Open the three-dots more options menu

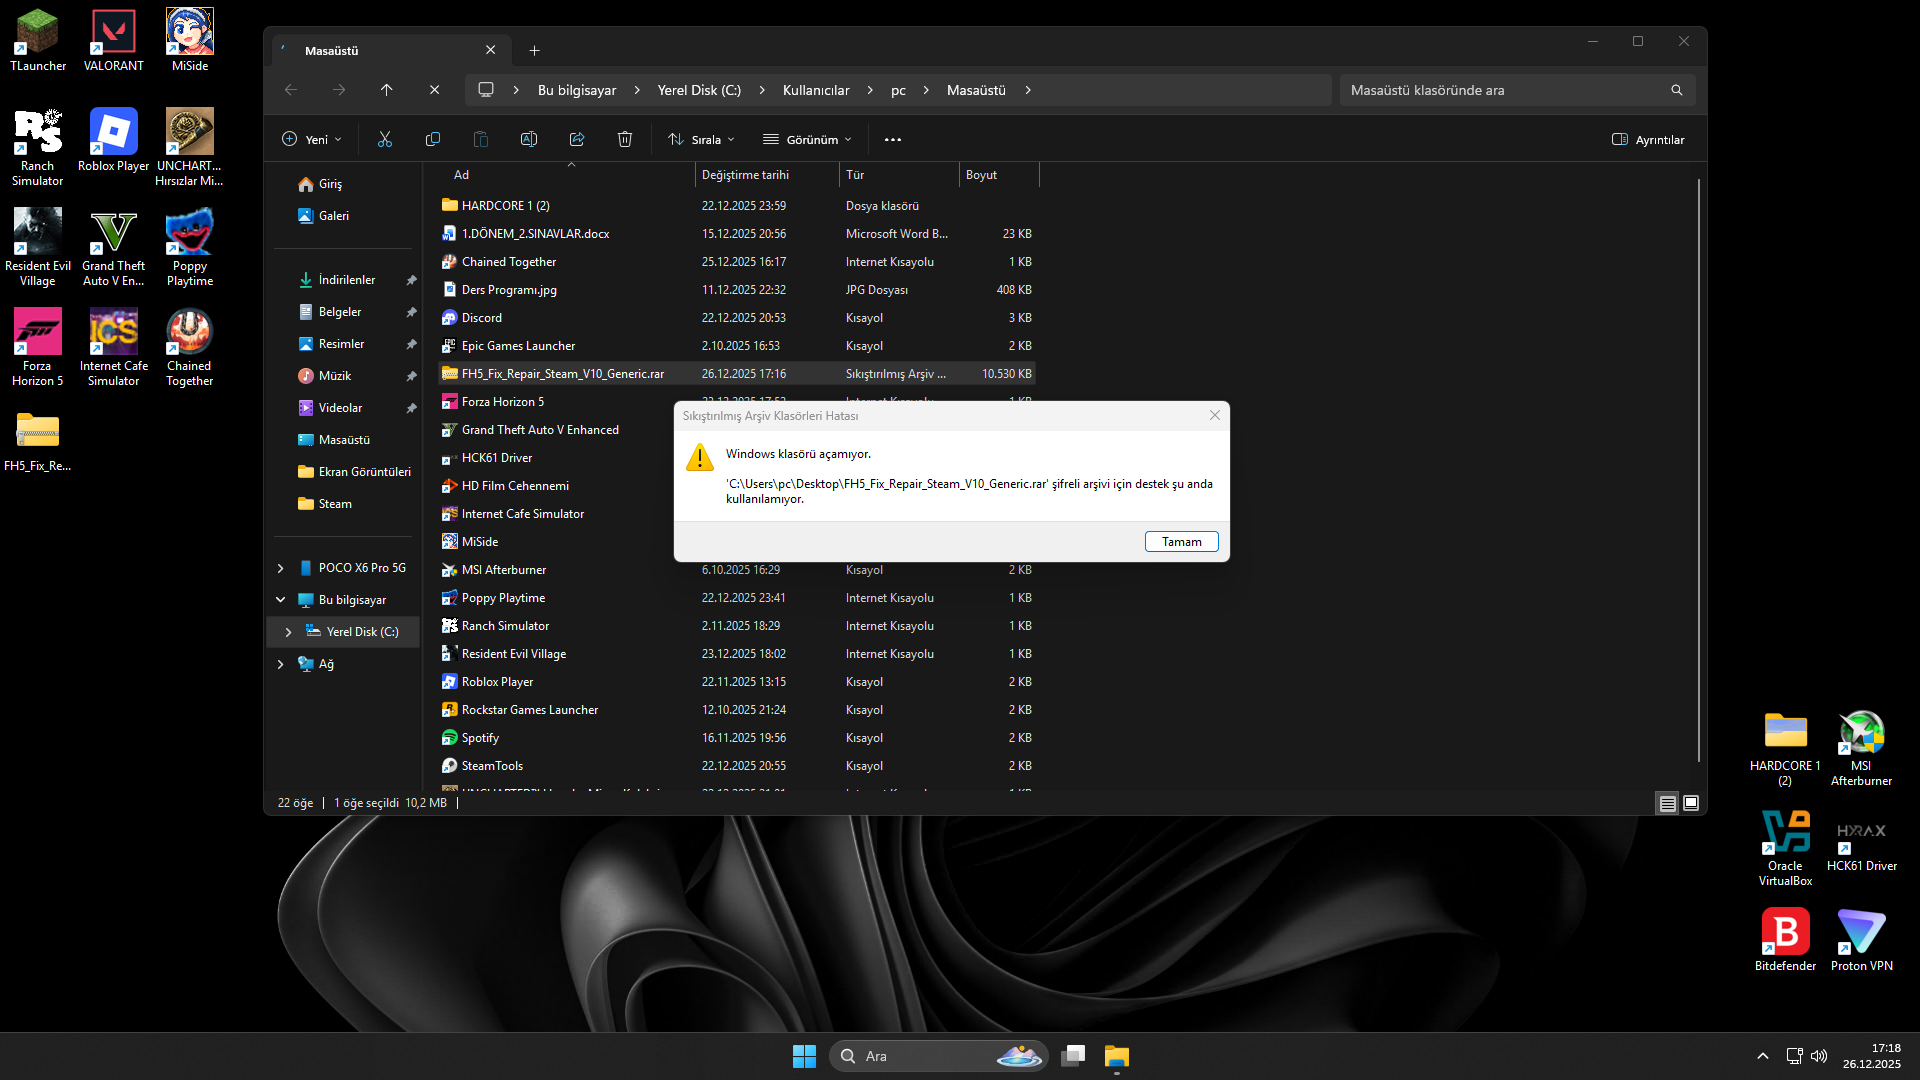click(x=893, y=140)
